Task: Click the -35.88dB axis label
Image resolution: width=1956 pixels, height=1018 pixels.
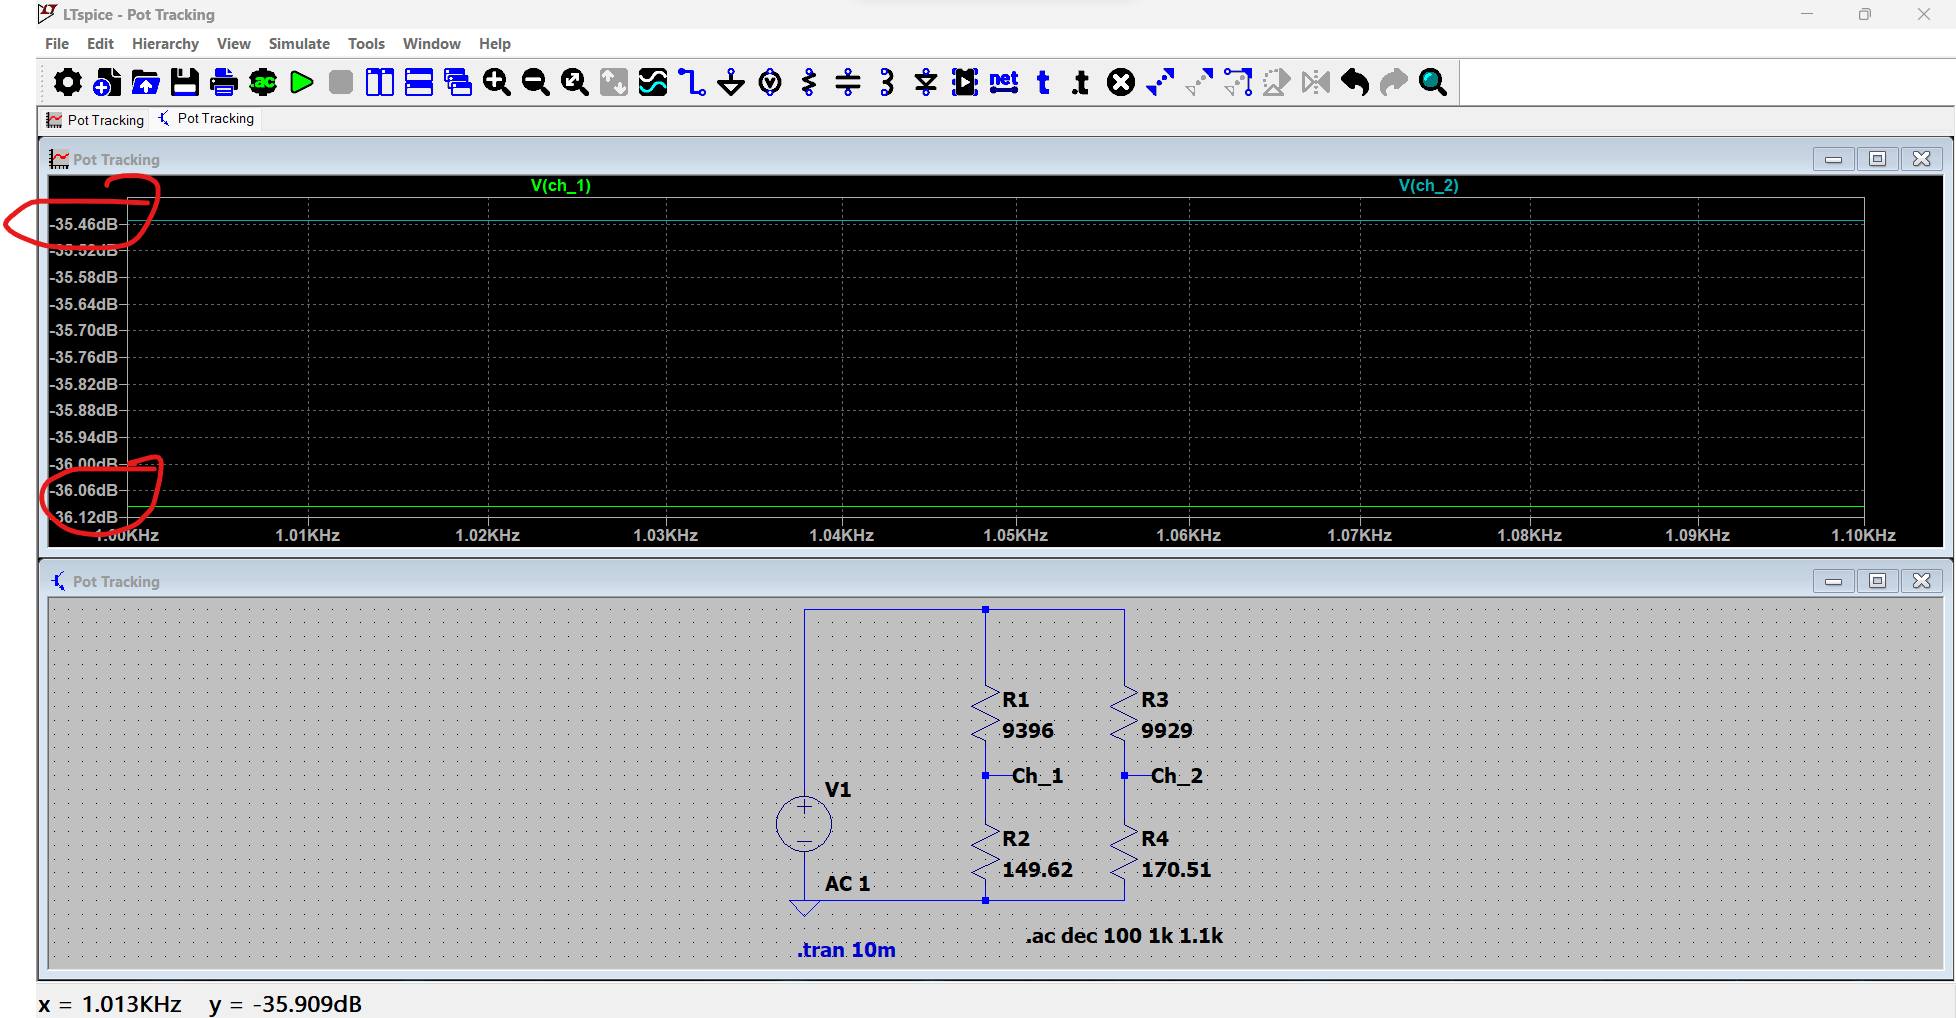Action: [85, 411]
